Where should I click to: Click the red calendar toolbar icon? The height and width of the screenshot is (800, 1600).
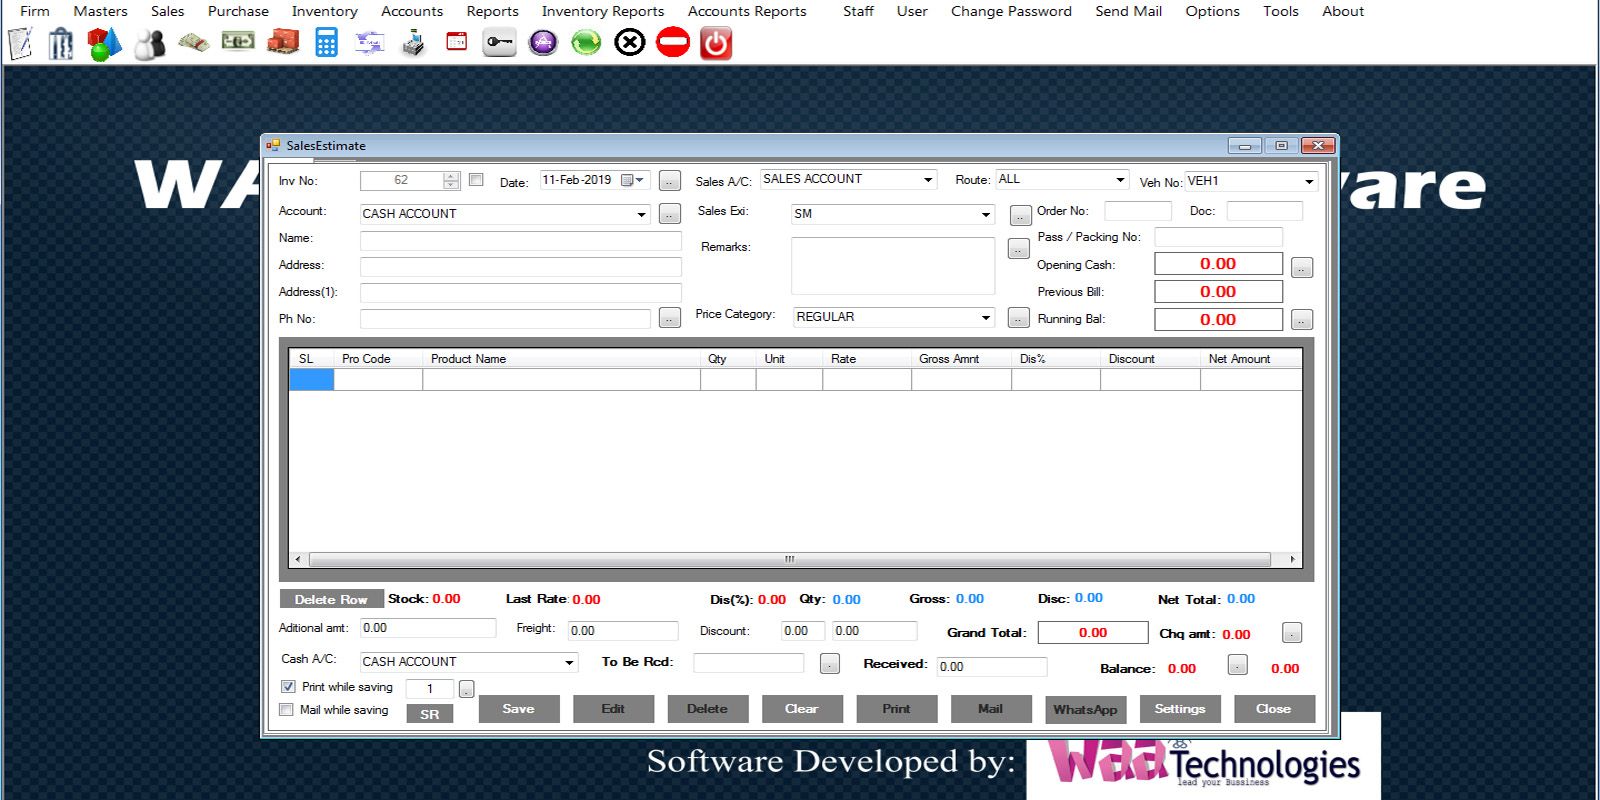[456, 42]
